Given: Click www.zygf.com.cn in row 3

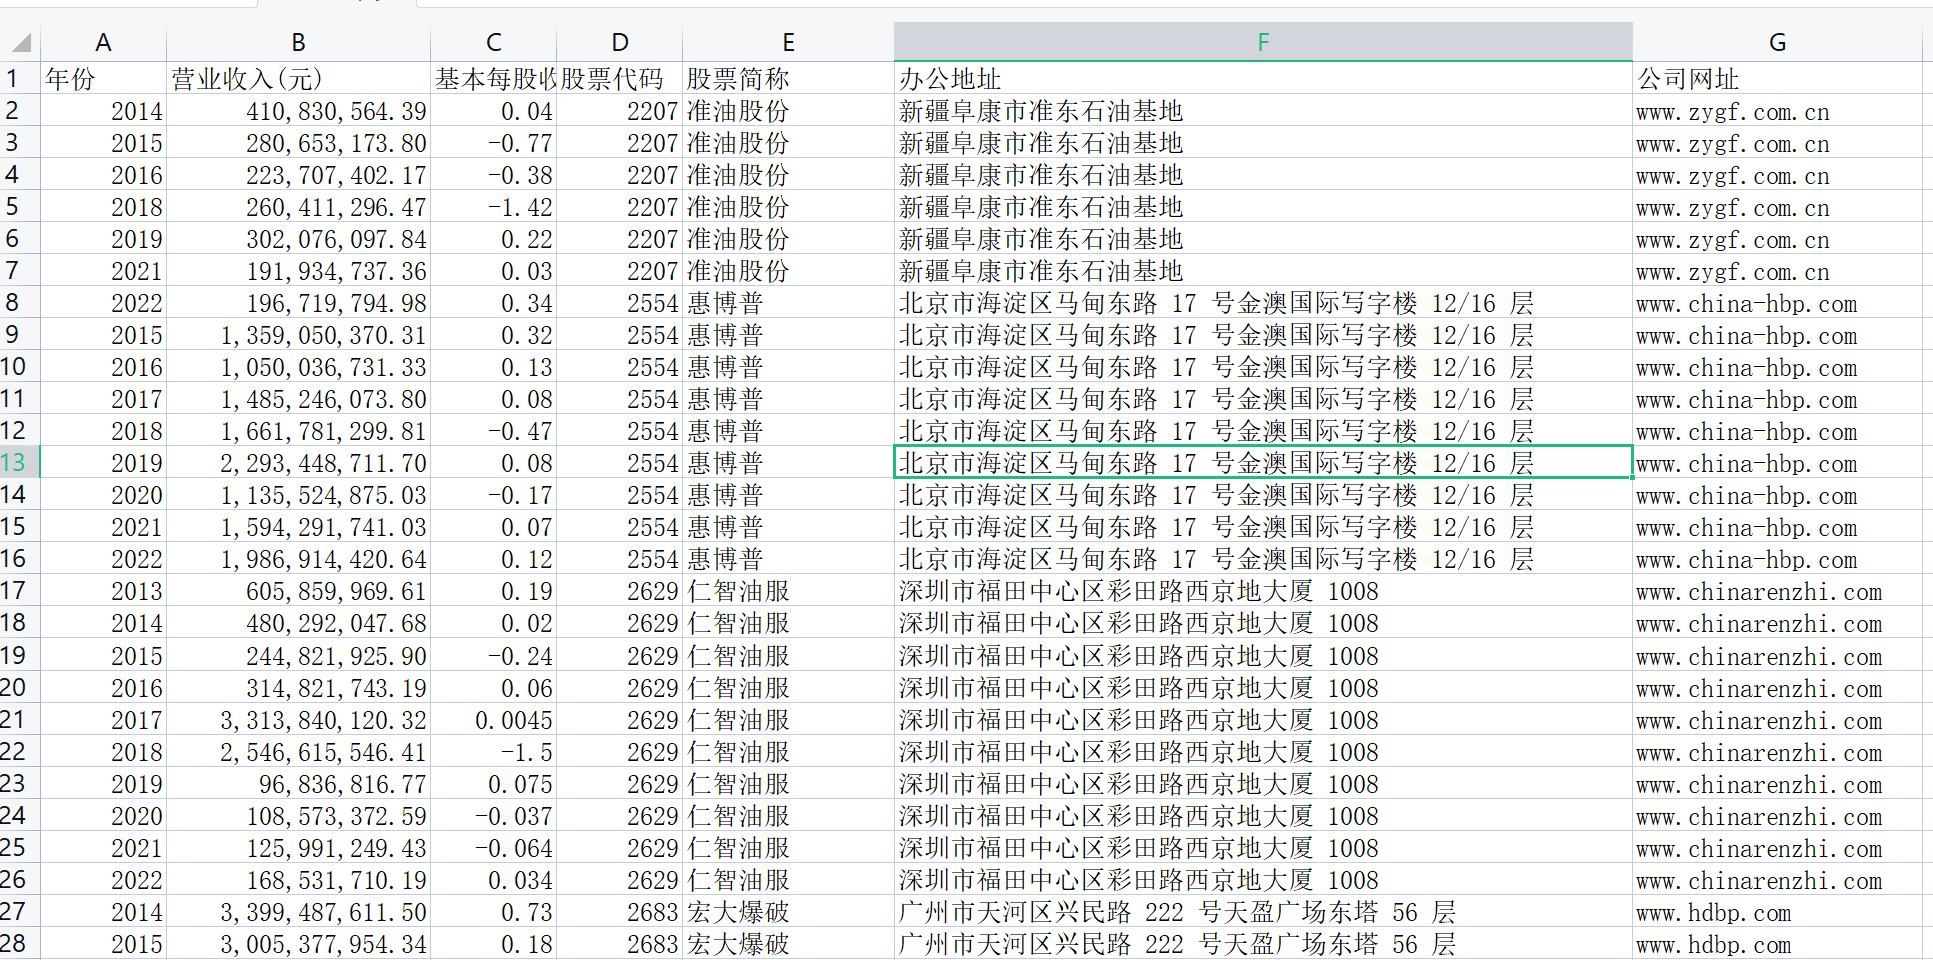Looking at the screenshot, I should pyautogui.click(x=1777, y=143).
